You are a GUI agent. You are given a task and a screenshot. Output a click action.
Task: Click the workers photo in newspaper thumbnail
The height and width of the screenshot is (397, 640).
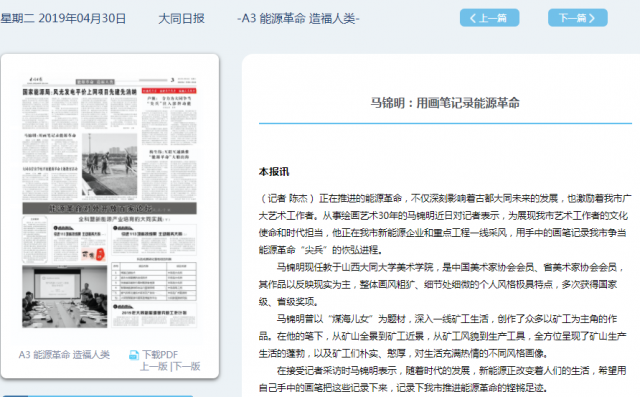[109, 164]
